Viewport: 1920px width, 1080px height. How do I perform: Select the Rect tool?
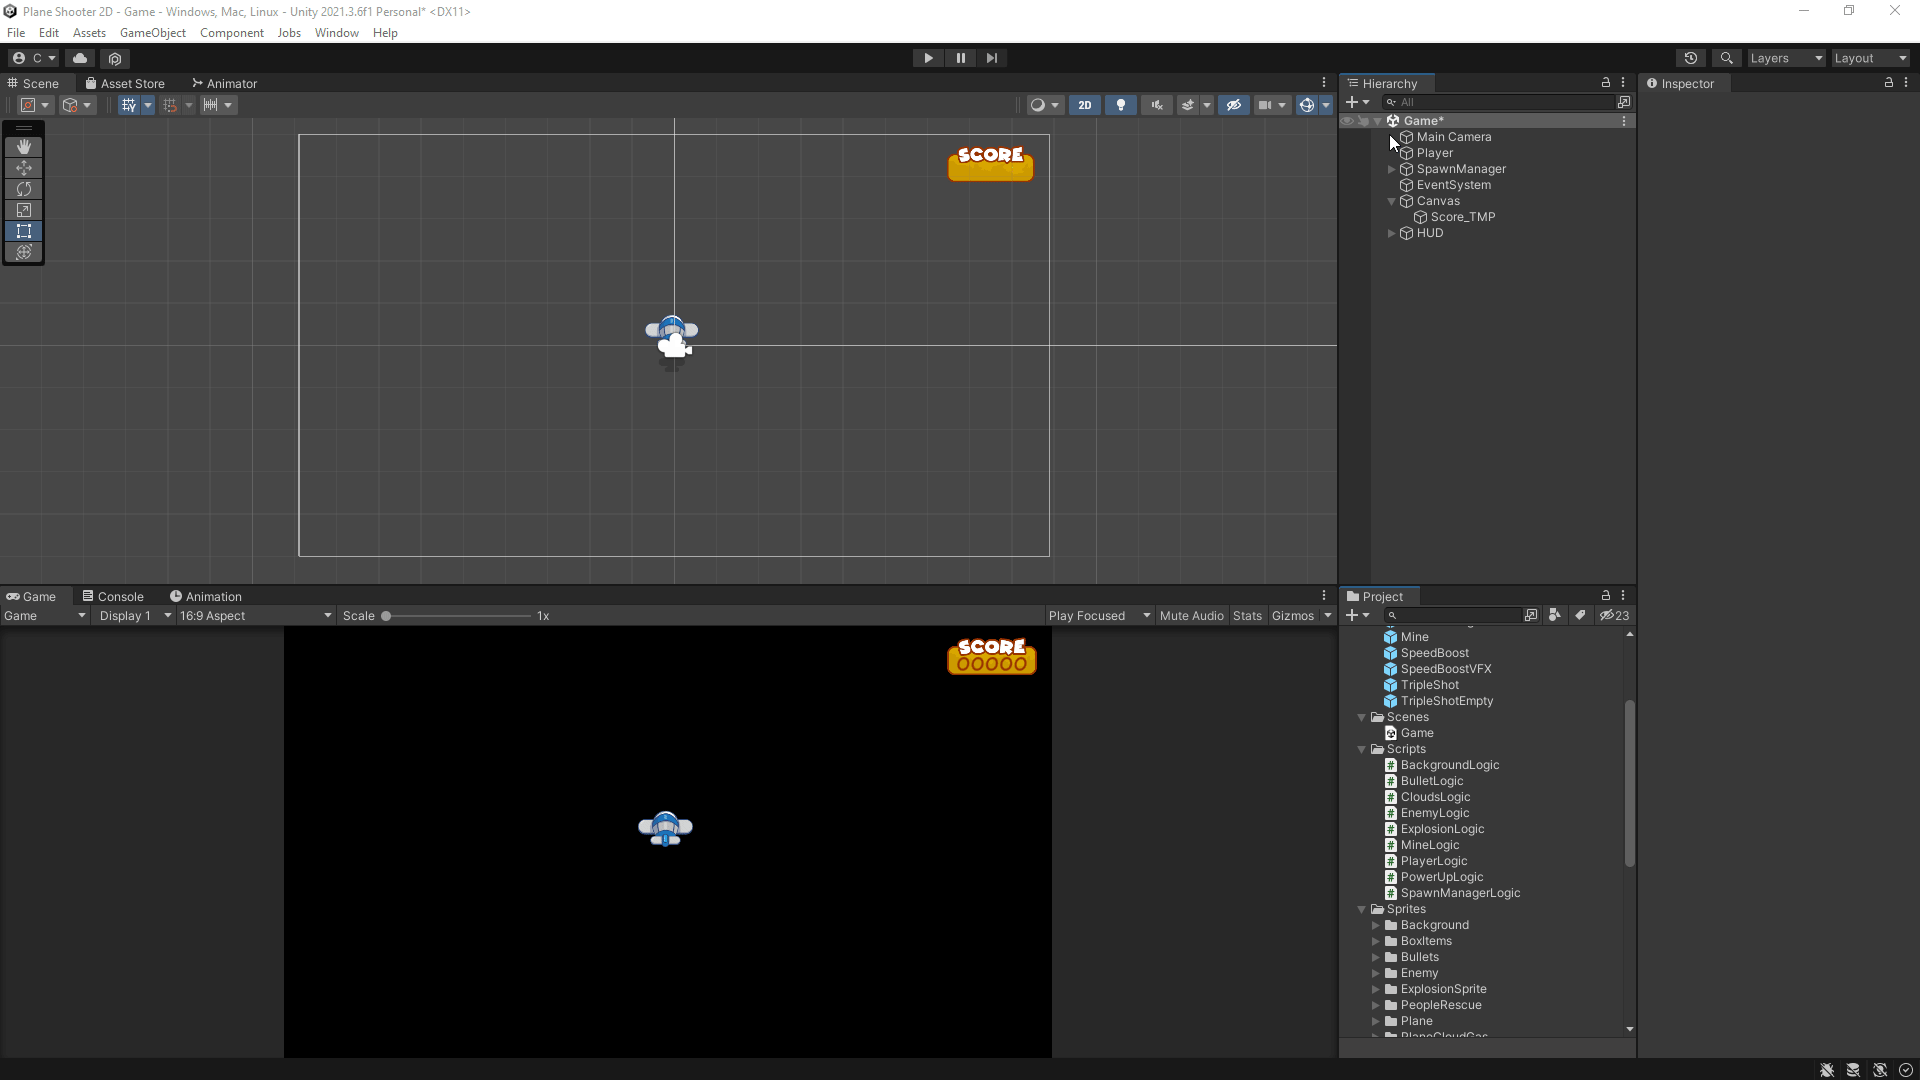click(24, 231)
